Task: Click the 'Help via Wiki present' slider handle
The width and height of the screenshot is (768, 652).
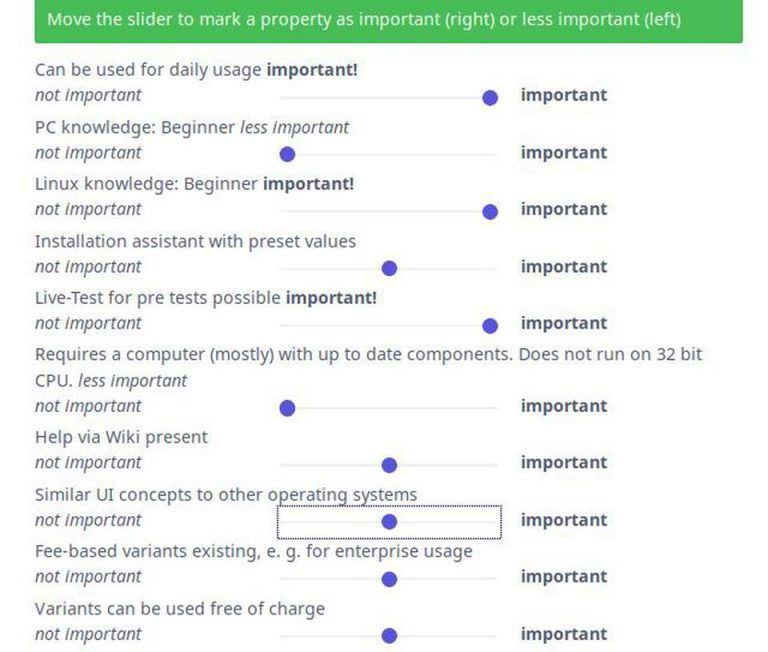Action: (x=389, y=465)
